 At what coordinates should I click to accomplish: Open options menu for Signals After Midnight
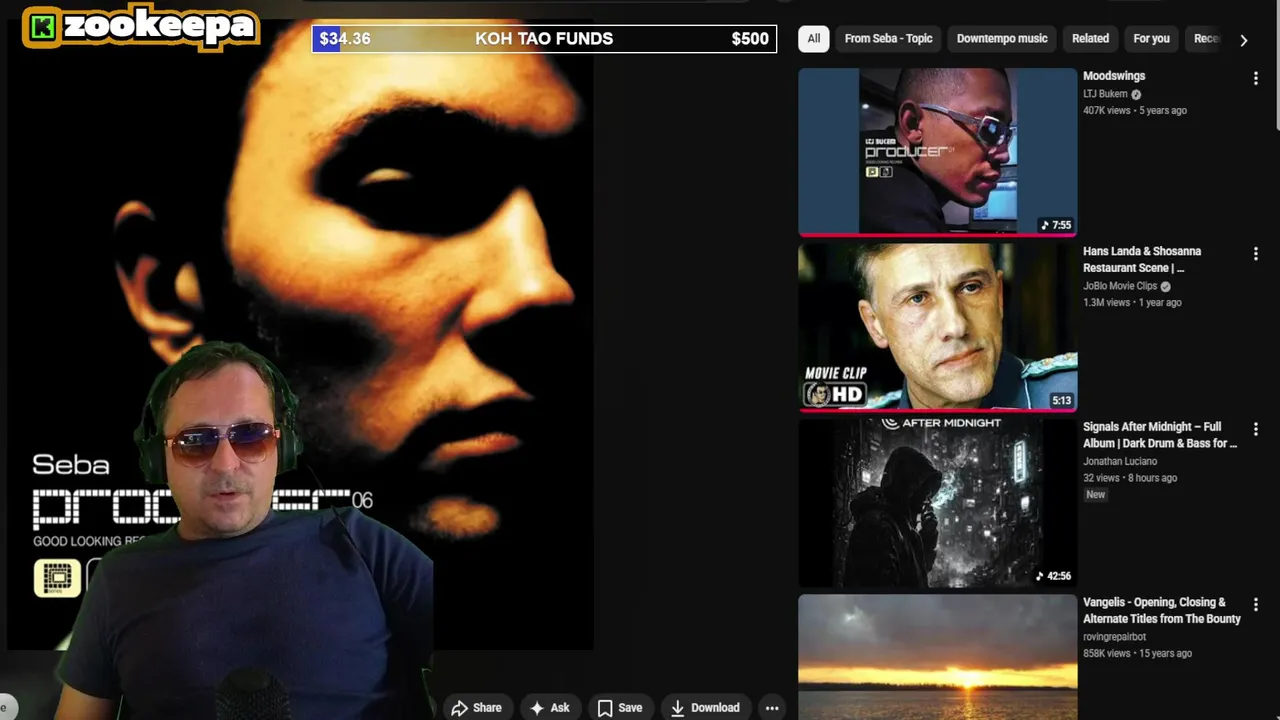click(1256, 429)
